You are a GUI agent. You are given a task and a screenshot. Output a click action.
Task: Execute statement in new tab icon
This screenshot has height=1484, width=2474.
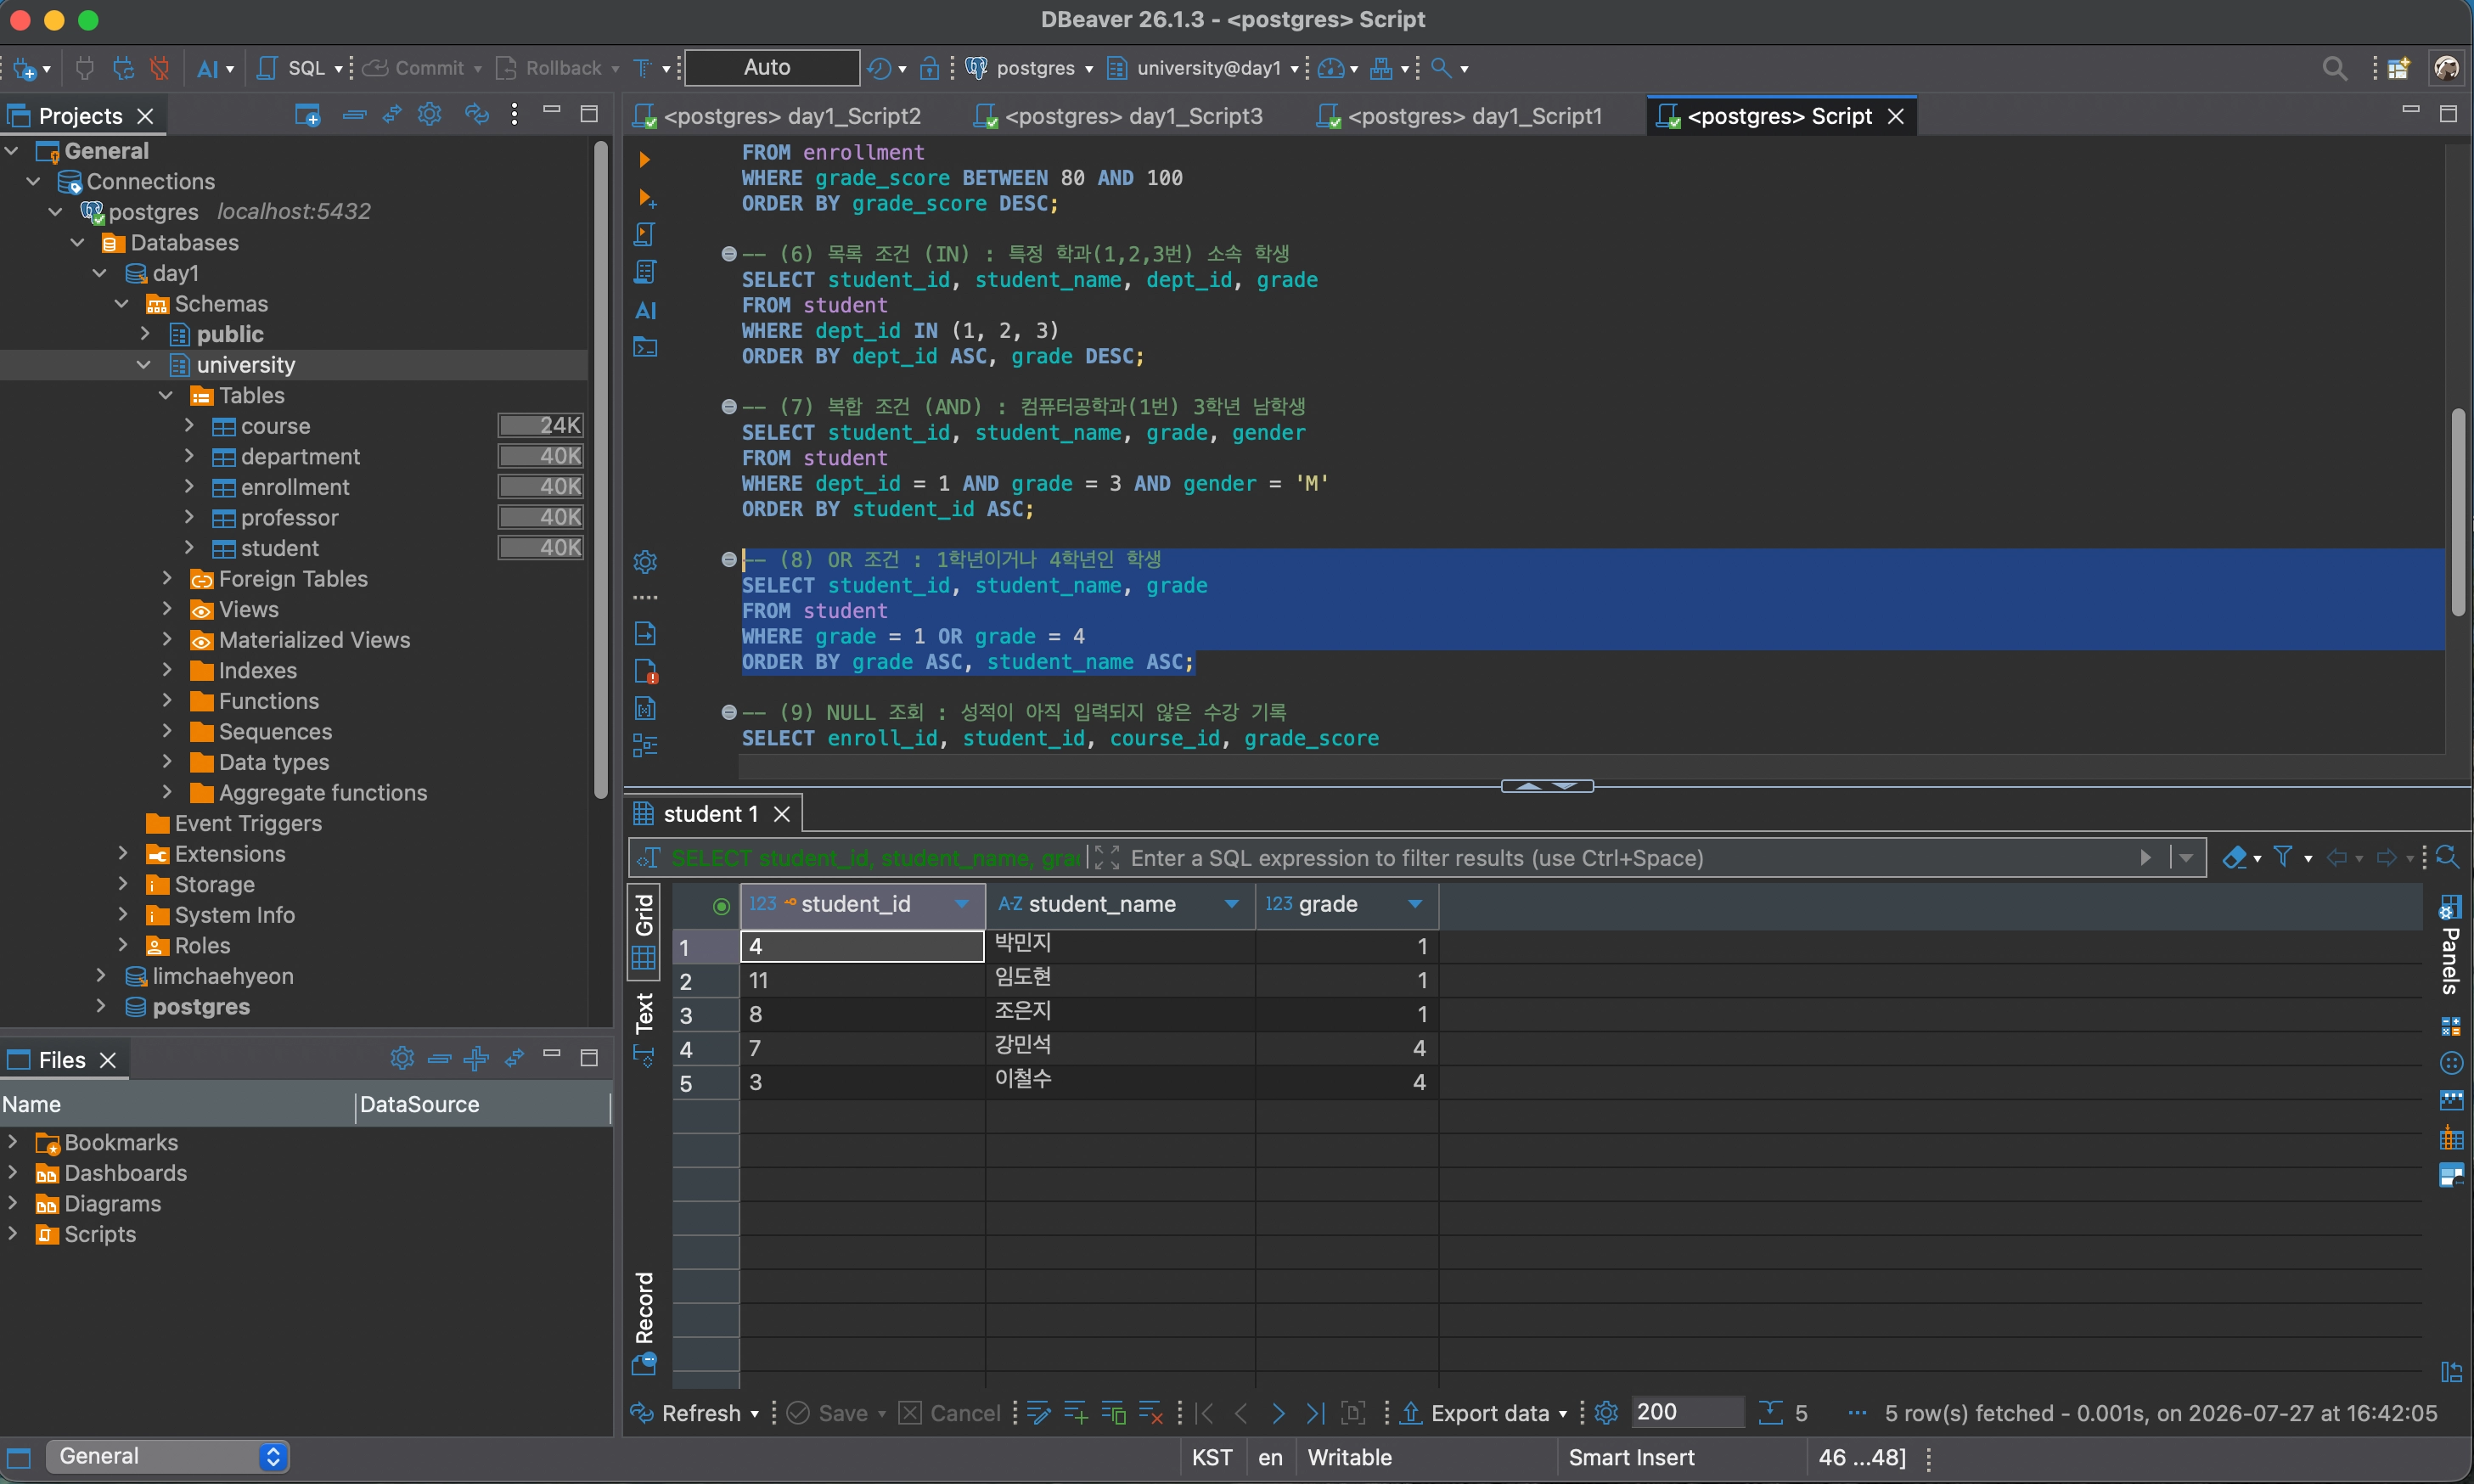click(x=646, y=197)
